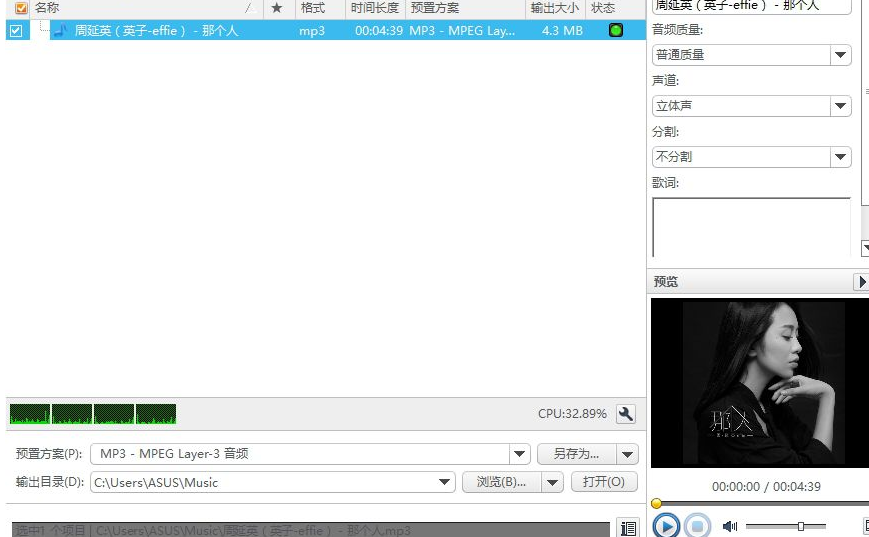
Task: Click the mp3 format cell
Action: tap(312, 31)
